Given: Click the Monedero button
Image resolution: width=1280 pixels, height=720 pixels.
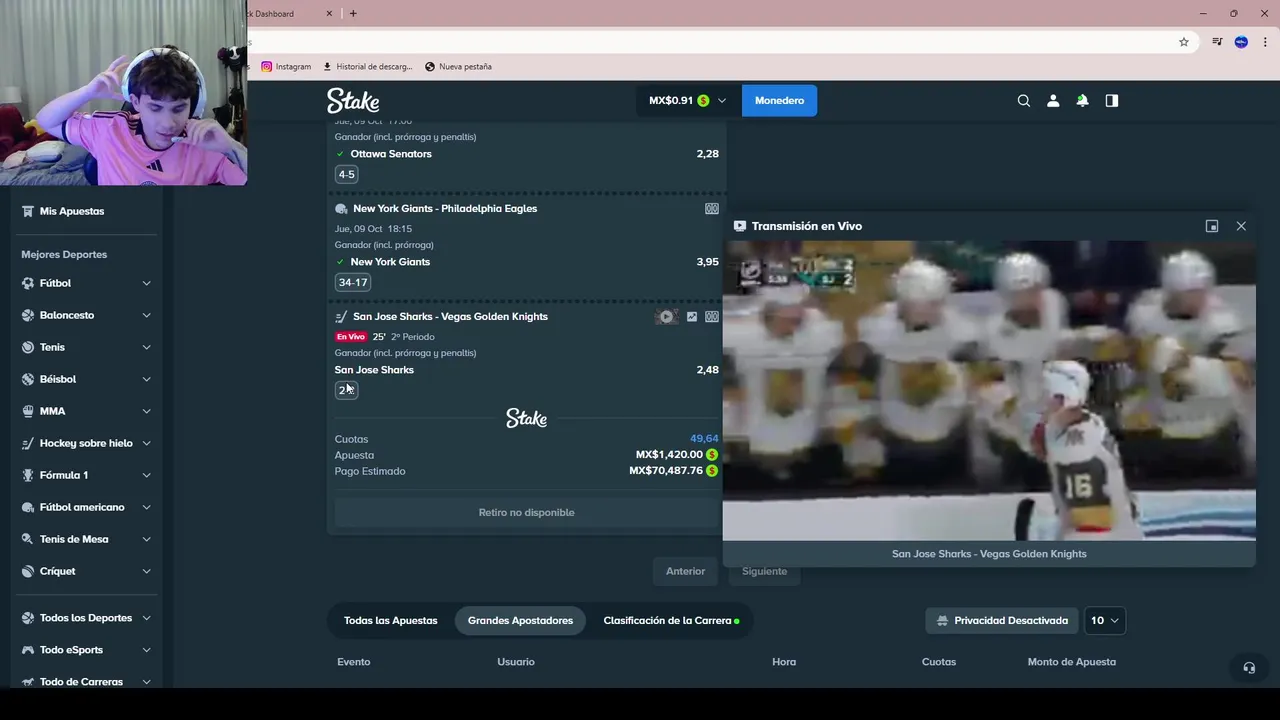Looking at the screenshot, I should [779, 100].
